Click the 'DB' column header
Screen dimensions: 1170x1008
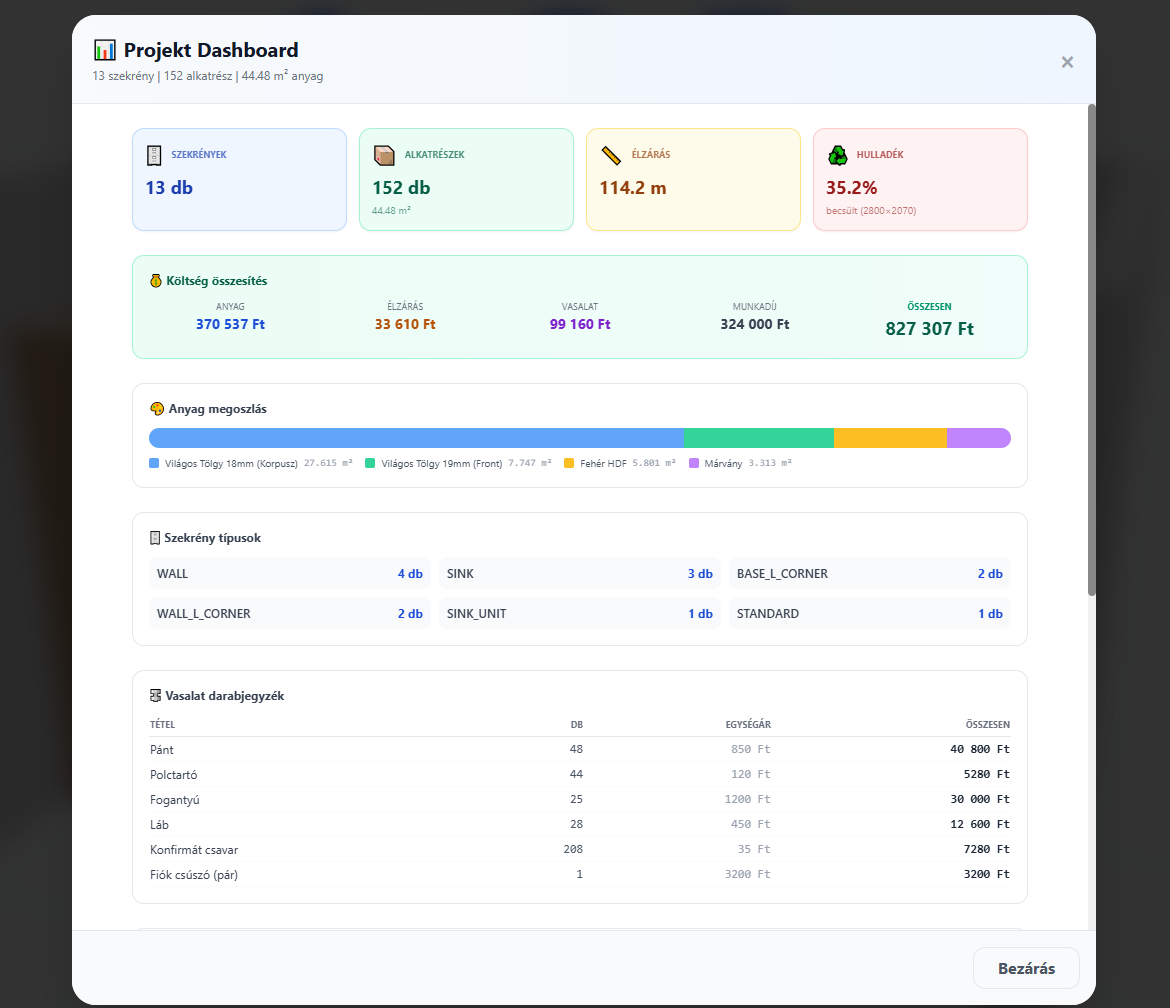pyautogui.click(x=577, y=724)
